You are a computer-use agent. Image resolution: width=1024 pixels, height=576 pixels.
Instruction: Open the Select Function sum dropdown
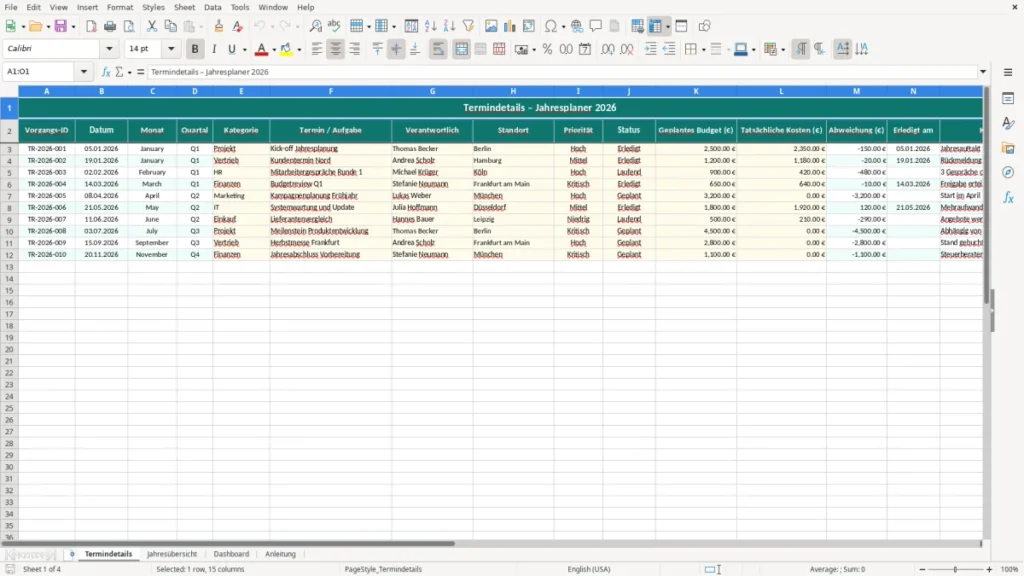[x=129, y=72]
